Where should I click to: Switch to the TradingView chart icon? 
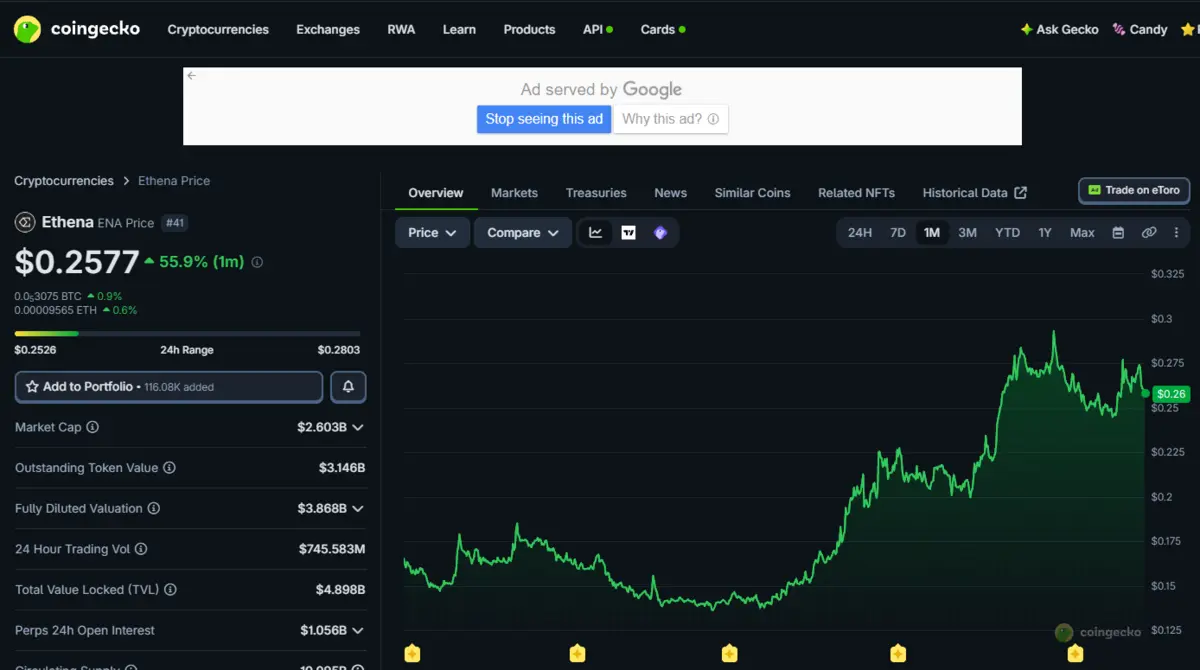[628, 233]
